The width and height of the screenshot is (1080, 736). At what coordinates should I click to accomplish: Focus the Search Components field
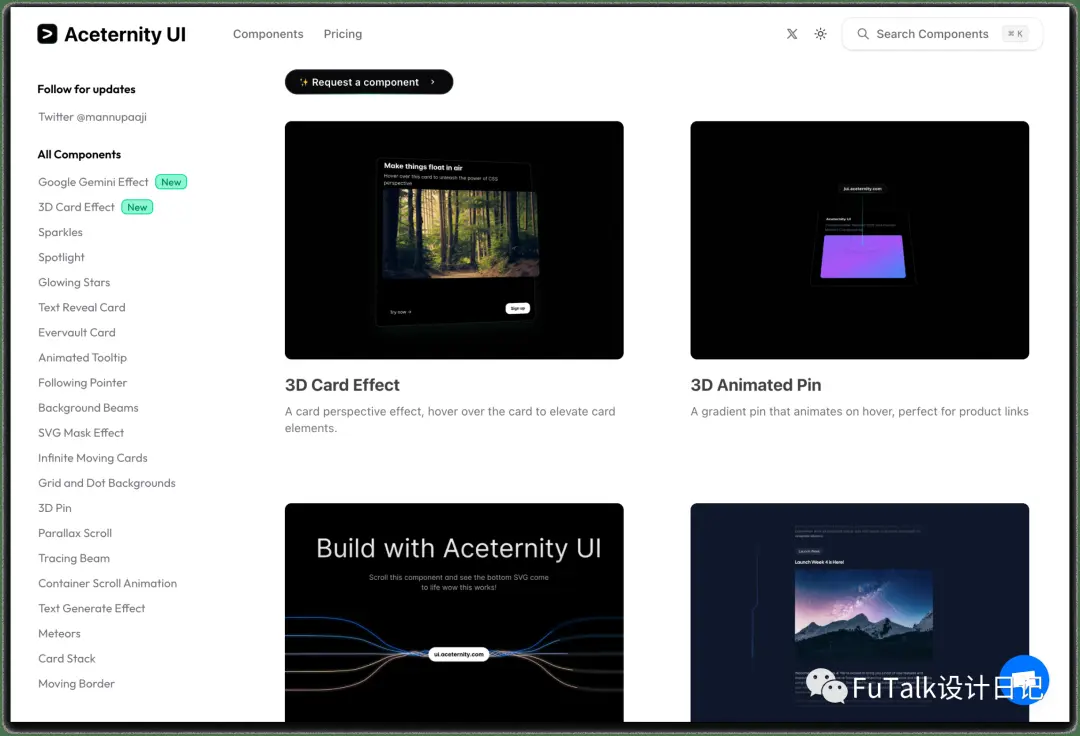pyautogui.click(x=942, y=34)
